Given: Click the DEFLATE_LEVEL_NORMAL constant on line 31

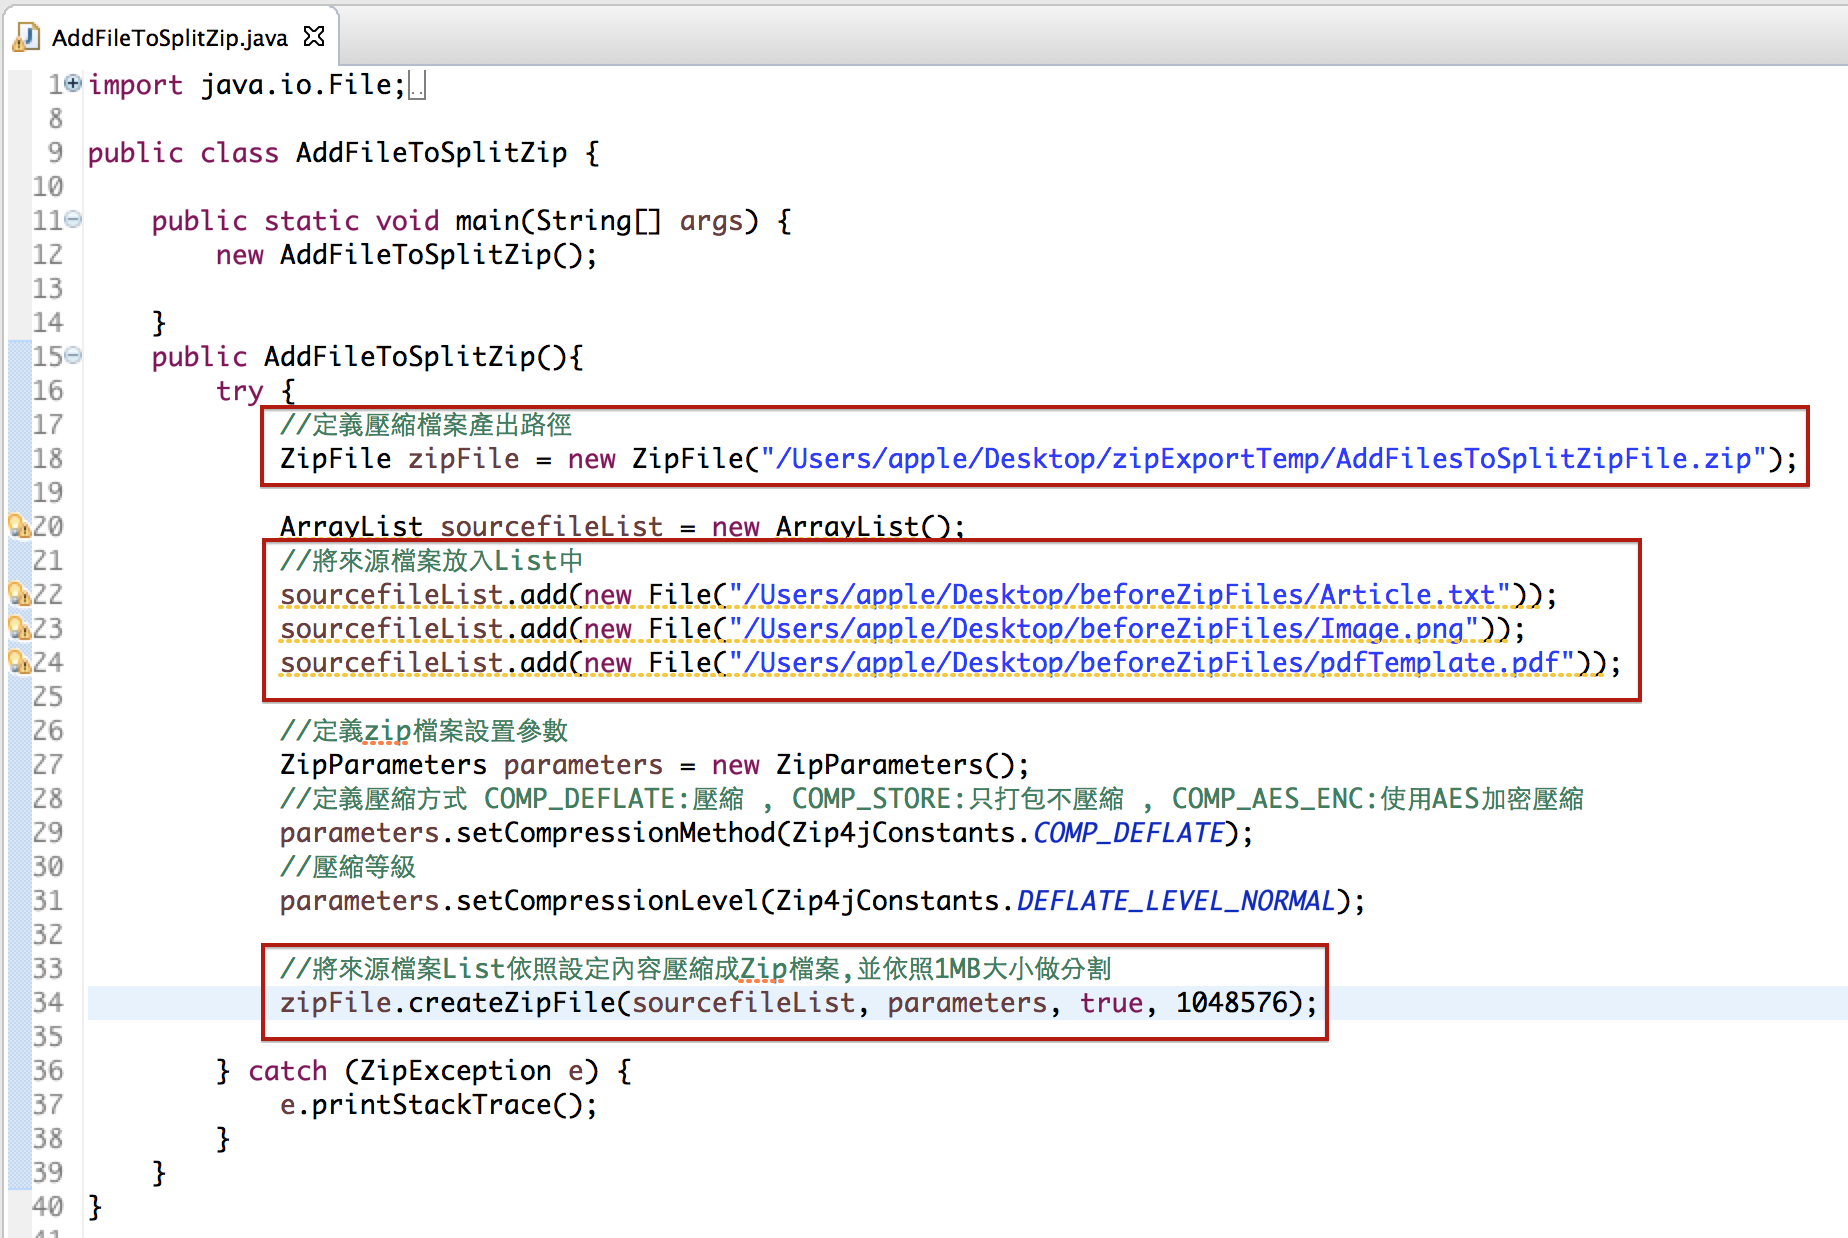Looking at the screenshot, I should pyautogui.click(x=1176, y=901).
